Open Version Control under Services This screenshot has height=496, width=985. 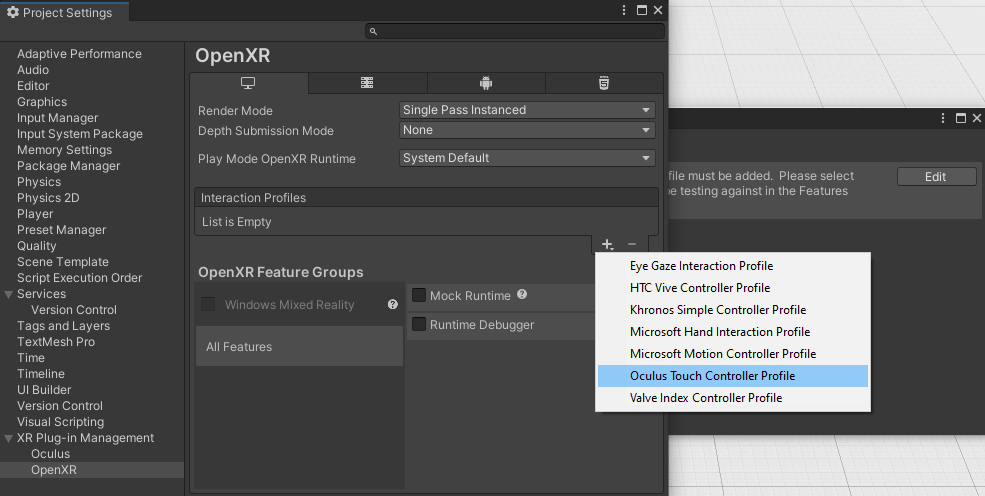tap(73, 310)
